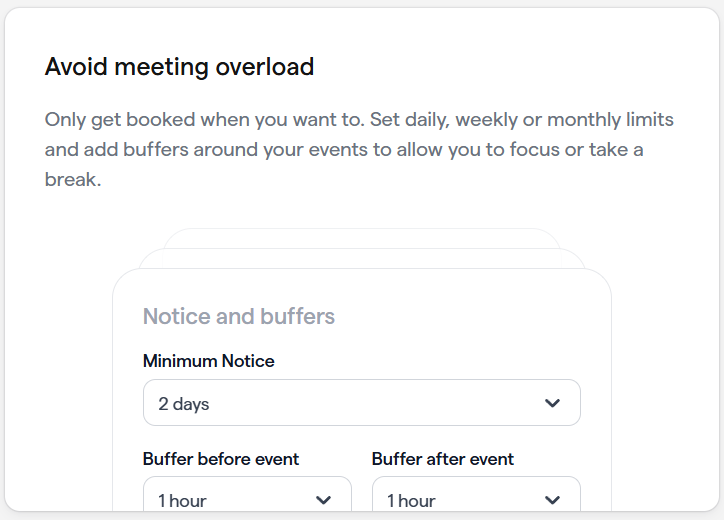This screenshot has height=520, width=724.
Task: Click the rearmost stacked card's top edge
Action: tap(361, 235)
